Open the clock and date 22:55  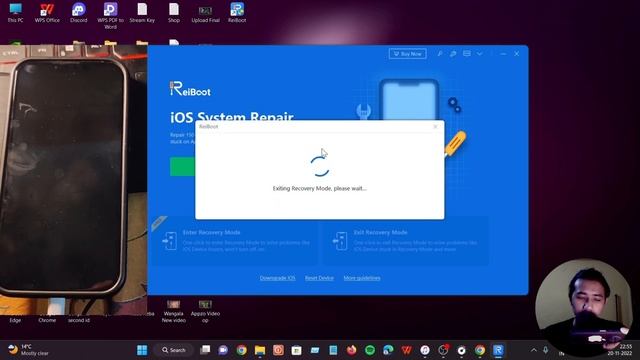(x=620, y=350)
